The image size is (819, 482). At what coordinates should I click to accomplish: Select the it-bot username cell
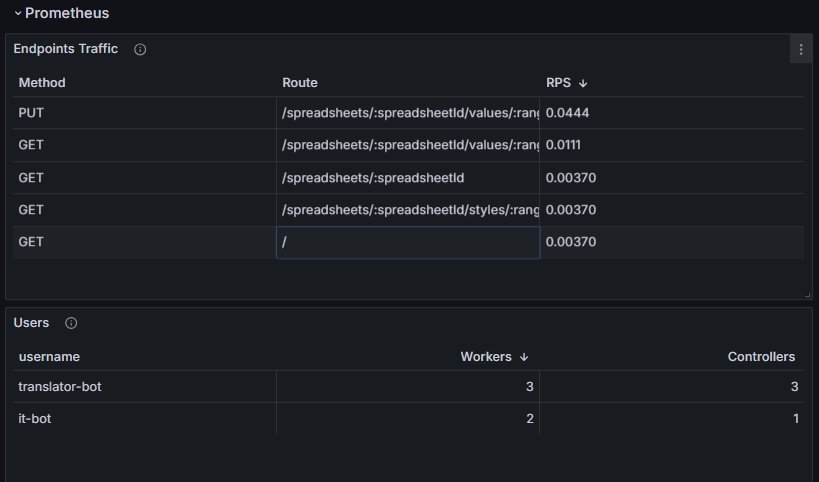point(35,418)
